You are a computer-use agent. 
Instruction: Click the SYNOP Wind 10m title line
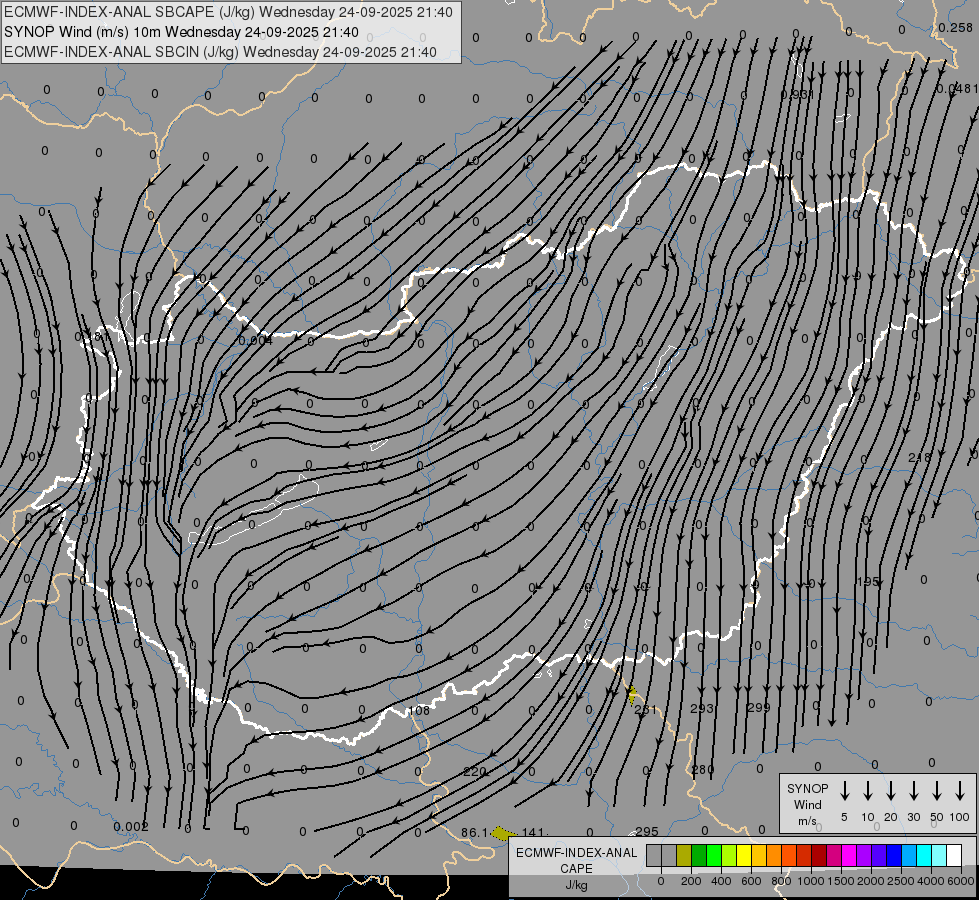[181, 32]
